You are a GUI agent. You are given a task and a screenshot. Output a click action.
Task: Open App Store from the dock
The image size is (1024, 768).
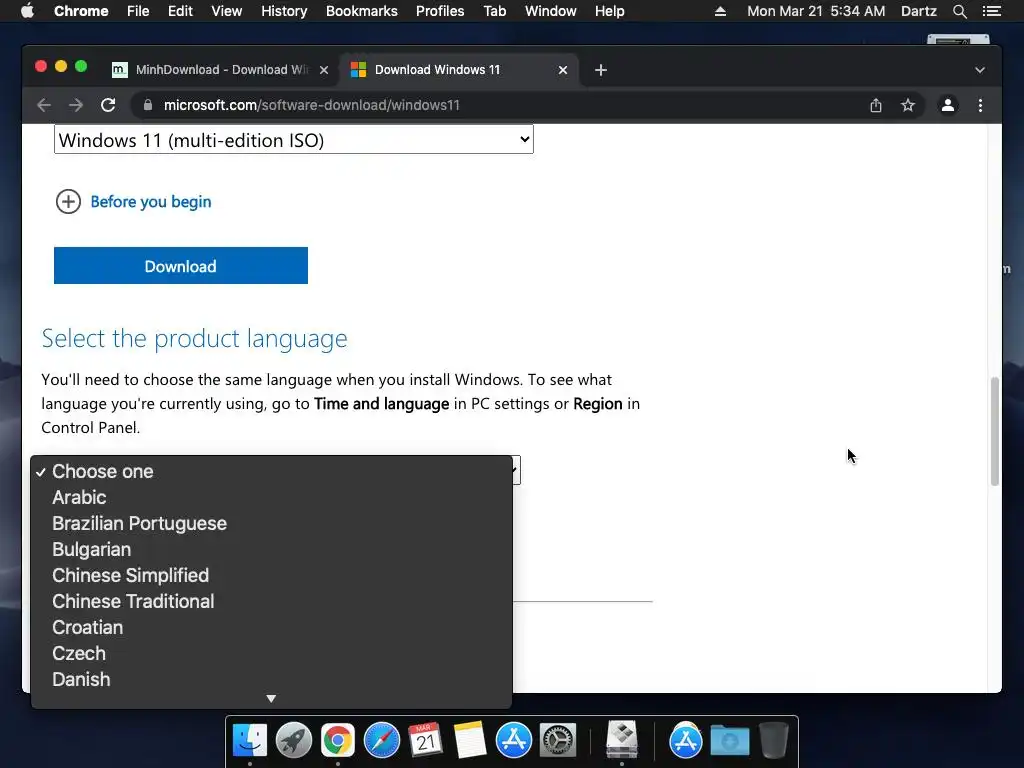point(513,740)
